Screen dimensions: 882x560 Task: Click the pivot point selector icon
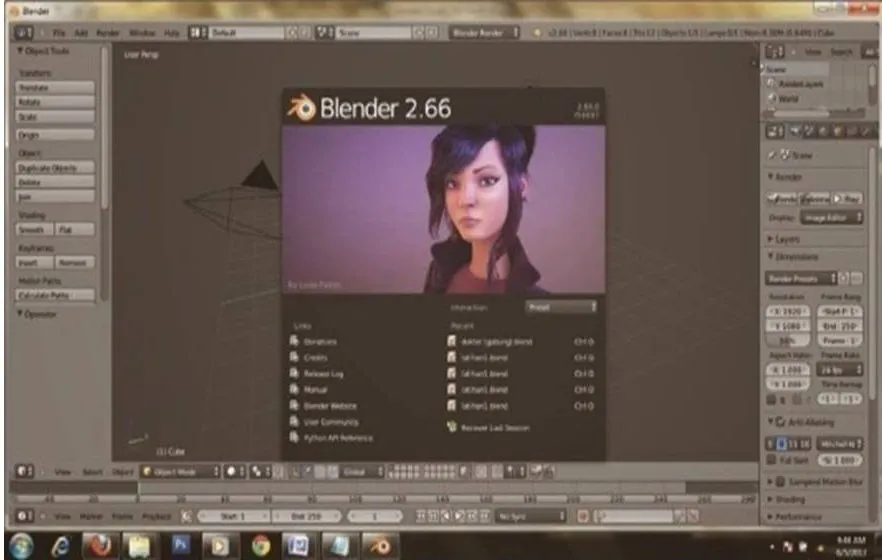259,471
